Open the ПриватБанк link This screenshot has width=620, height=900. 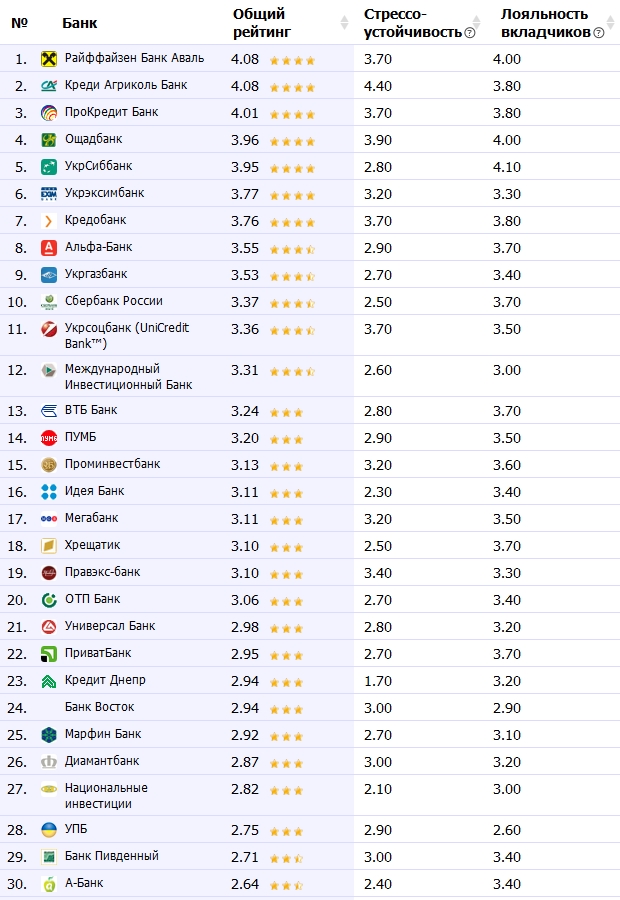(98, 653)
